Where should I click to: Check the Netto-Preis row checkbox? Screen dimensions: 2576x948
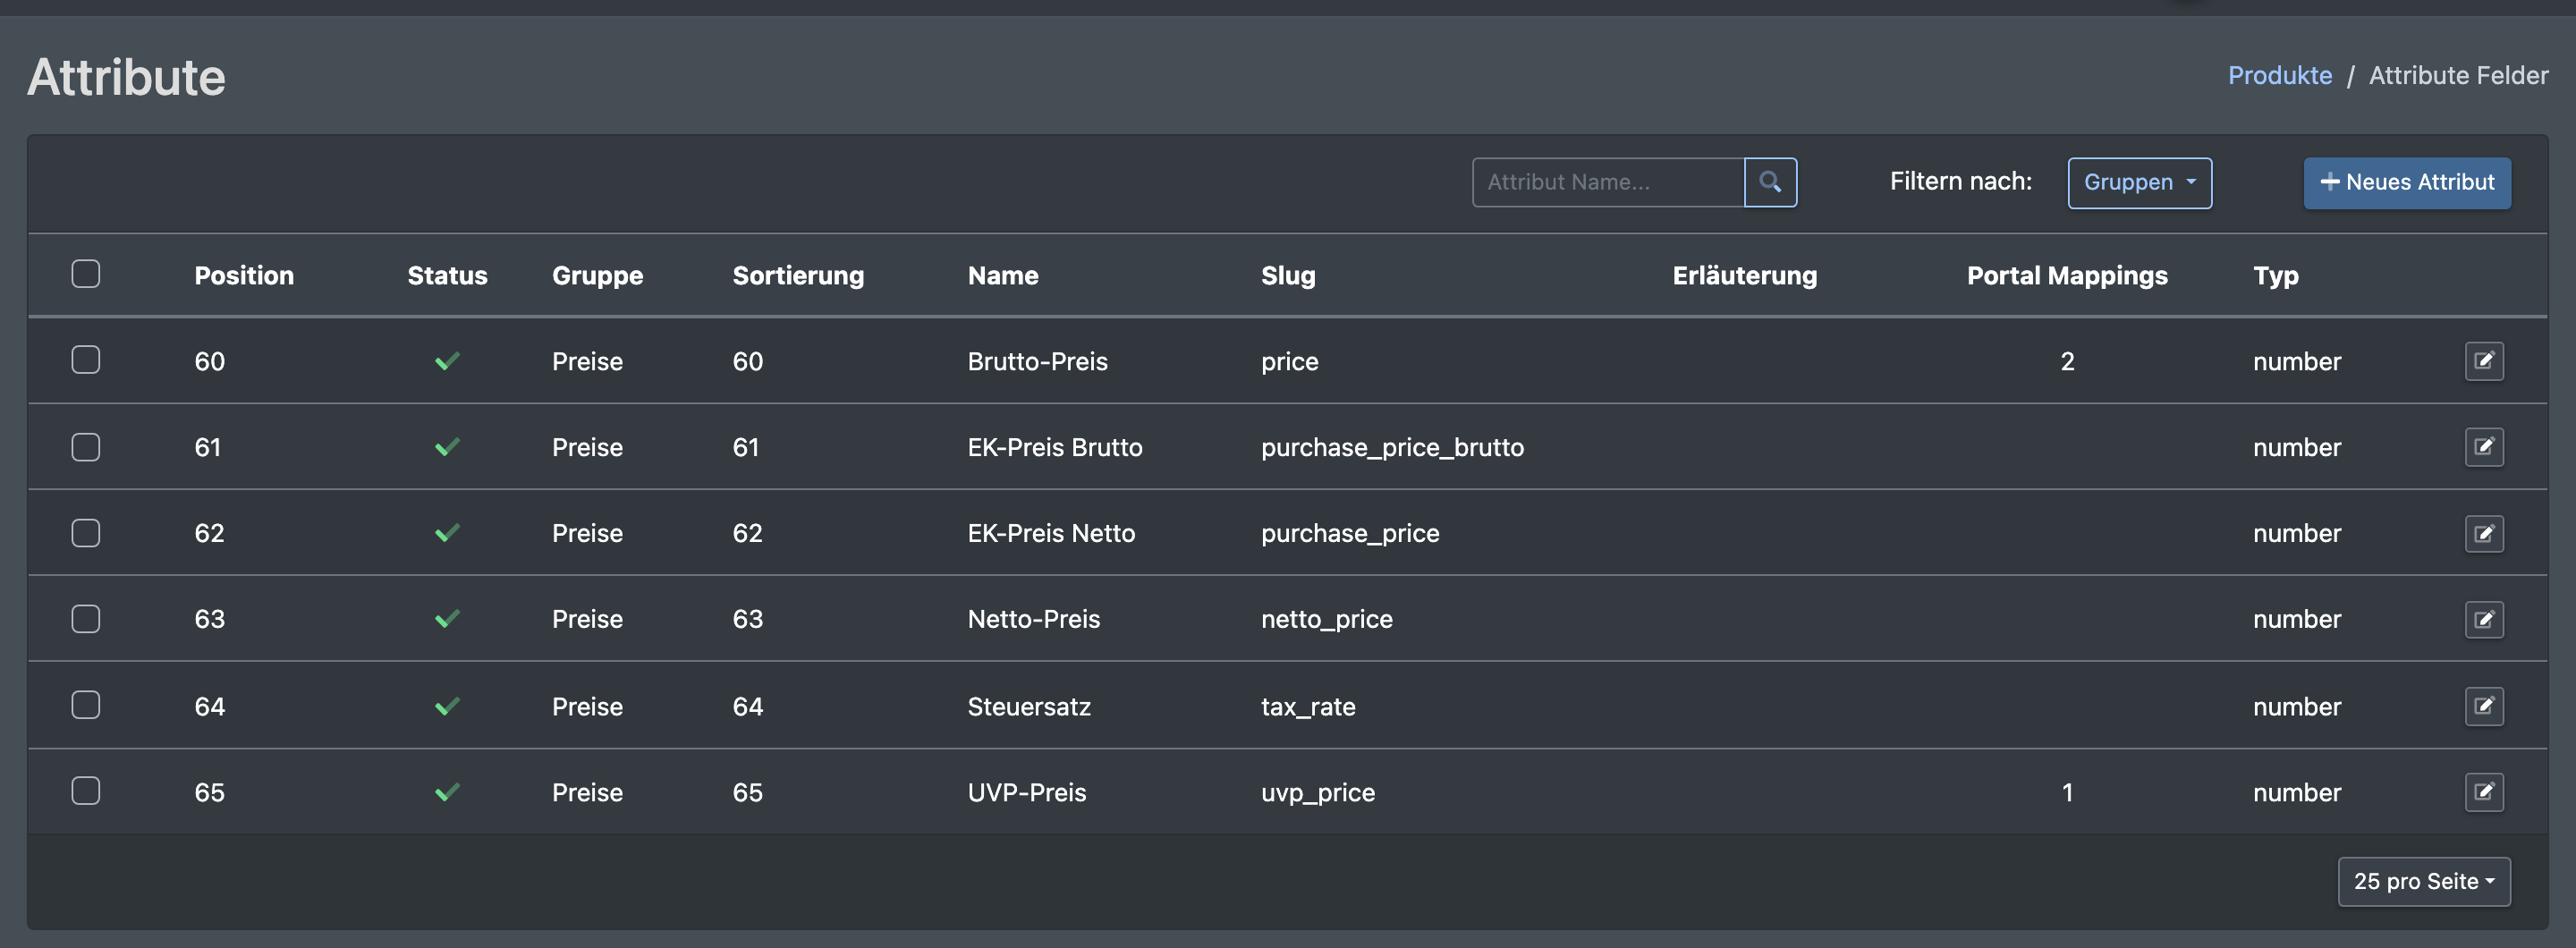[x=86, y=618]
